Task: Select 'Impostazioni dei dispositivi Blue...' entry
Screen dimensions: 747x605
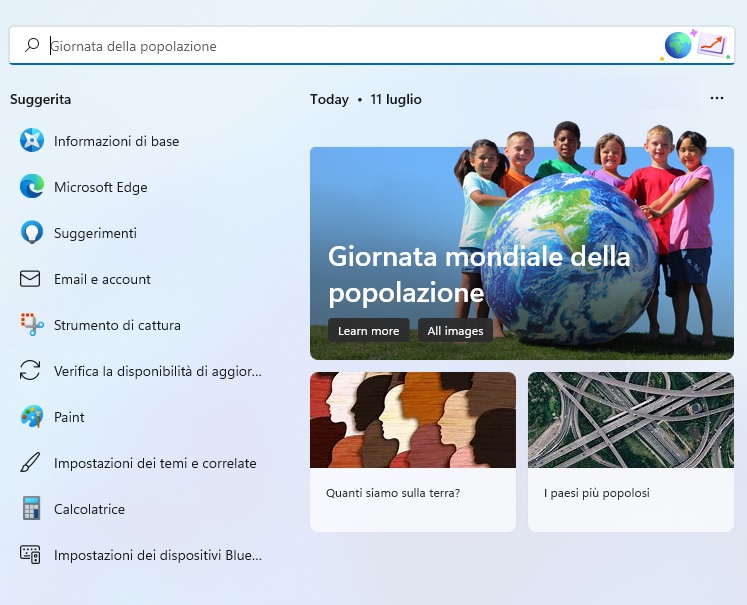Action: coord(158,555)
